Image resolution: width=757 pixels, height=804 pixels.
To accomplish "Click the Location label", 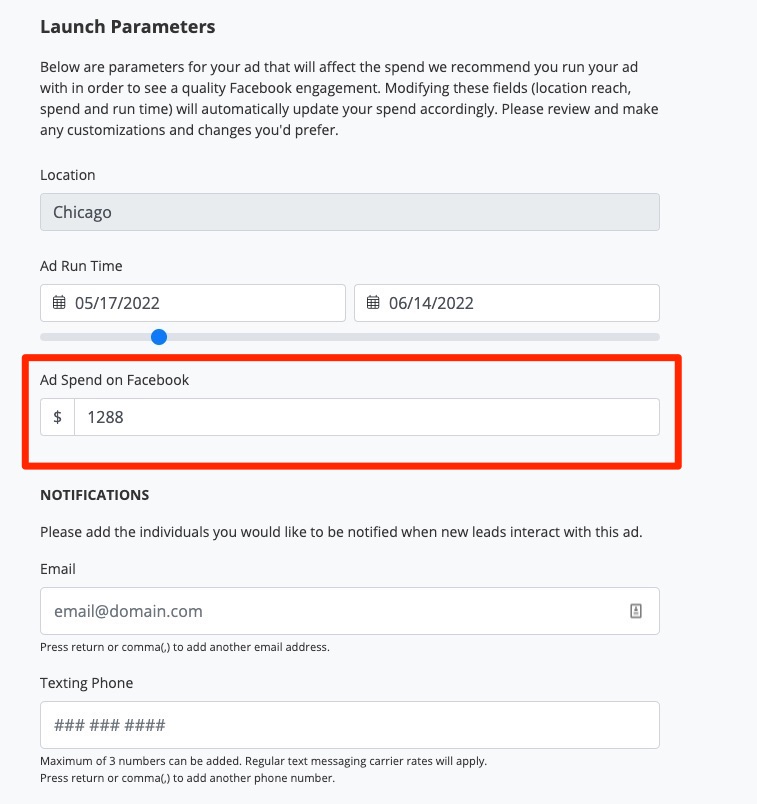I will click(67, 175).
